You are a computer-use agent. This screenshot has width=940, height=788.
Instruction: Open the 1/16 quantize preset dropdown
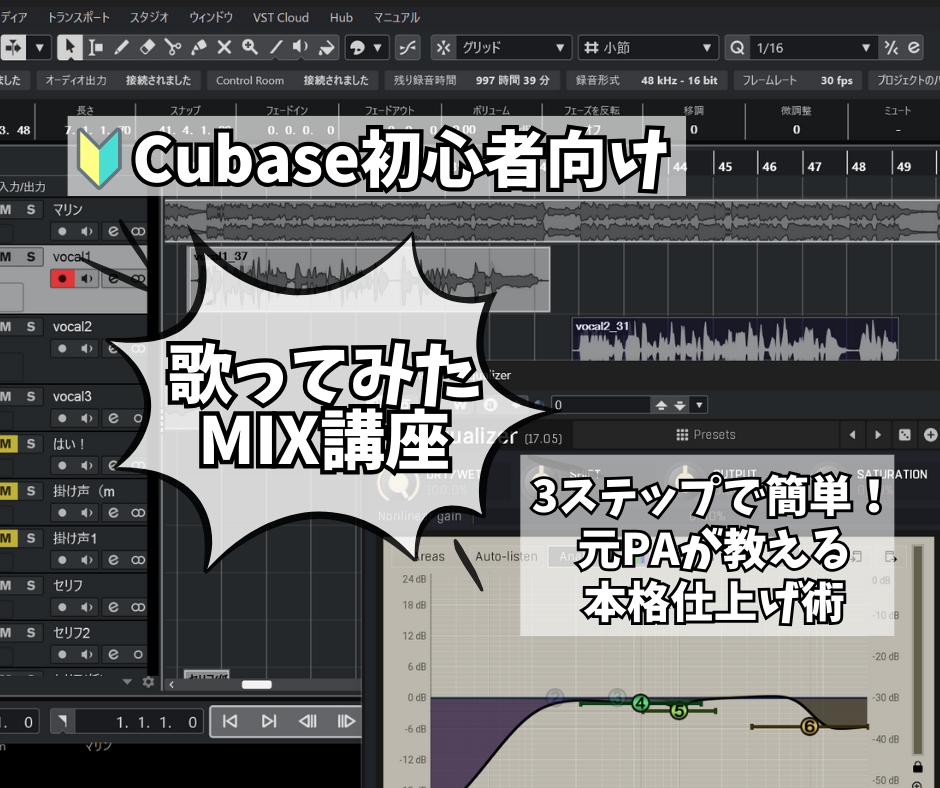tap(813, 47)
